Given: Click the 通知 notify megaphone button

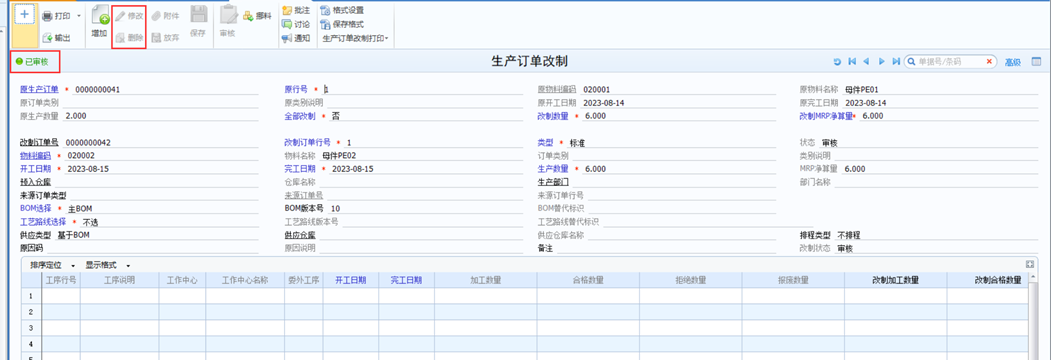Looking at the screenshot, I should (x=296, y=38).
